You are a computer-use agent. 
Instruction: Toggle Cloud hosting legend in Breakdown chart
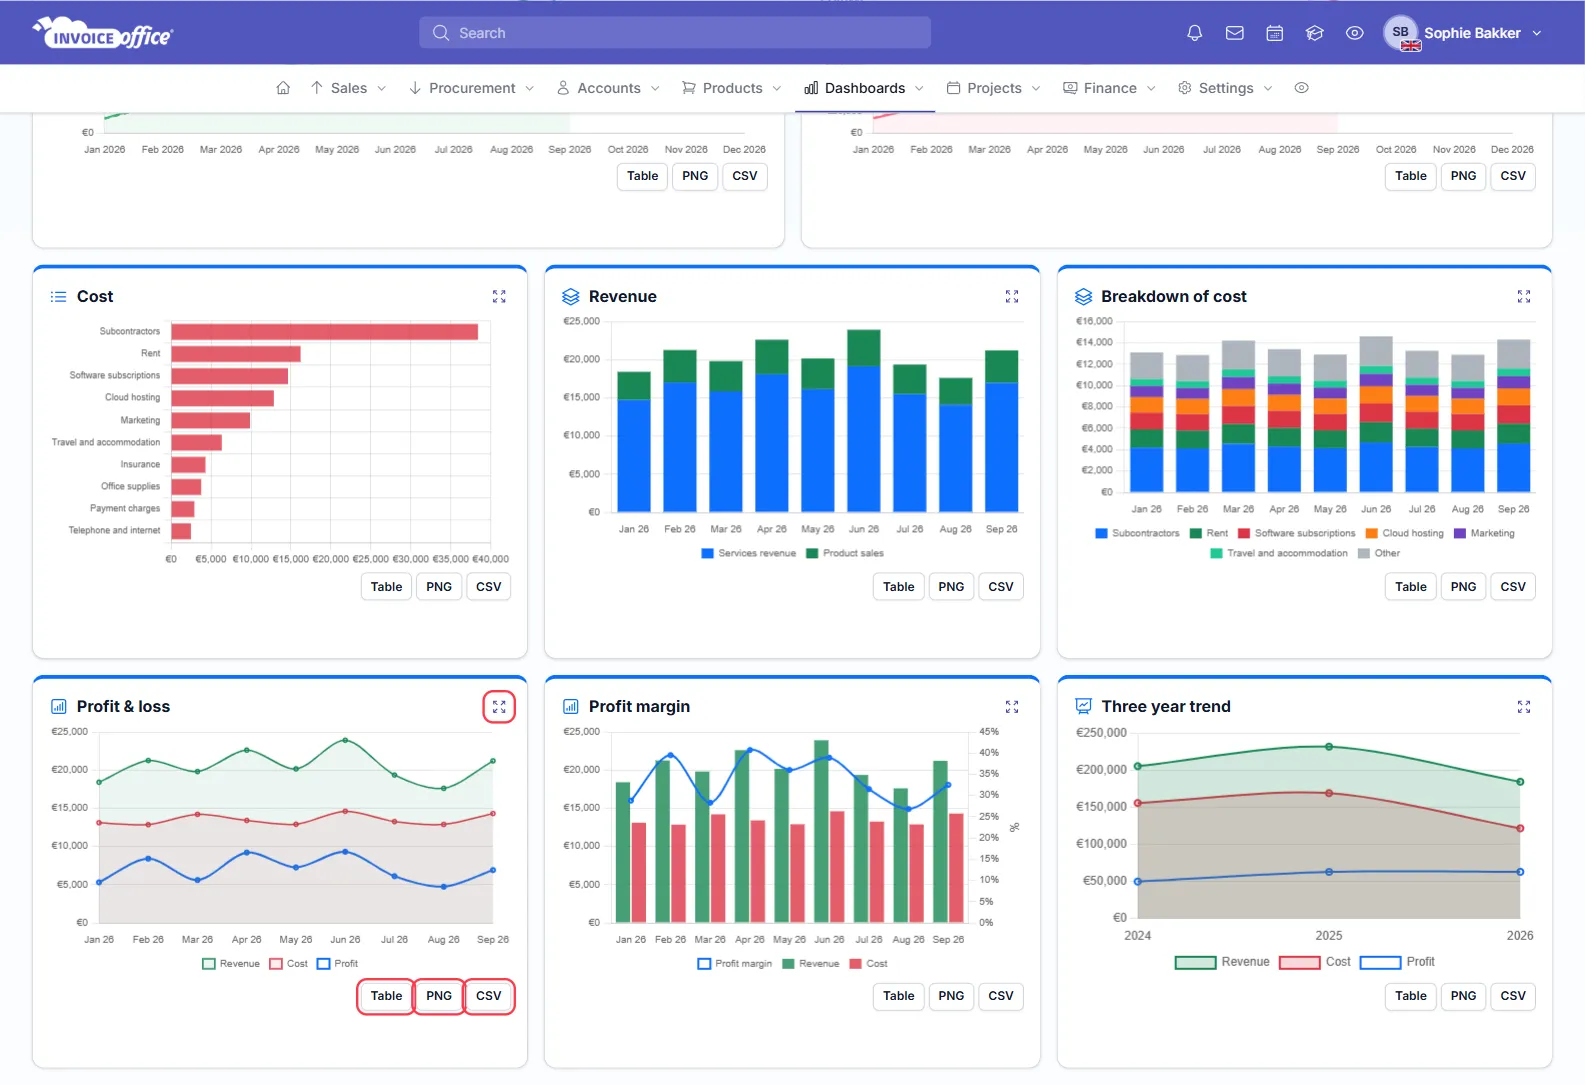tap(1405, 533)
